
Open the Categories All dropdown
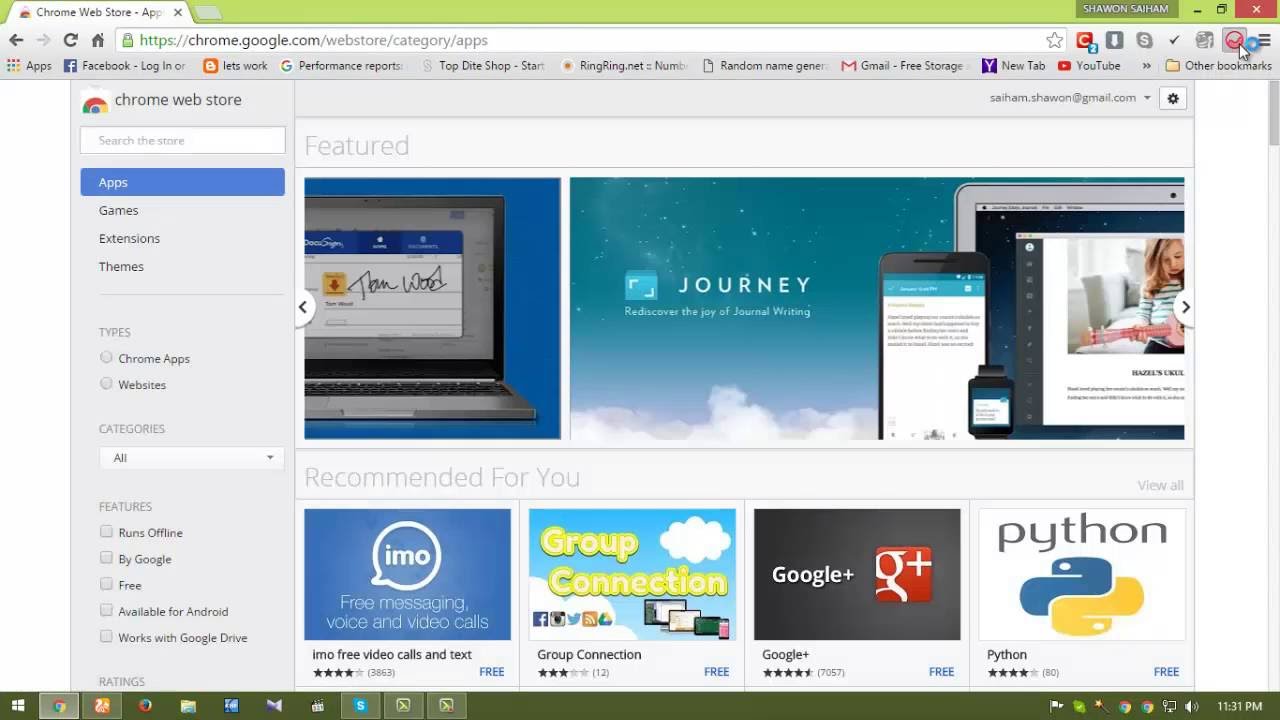click(192, 458)
